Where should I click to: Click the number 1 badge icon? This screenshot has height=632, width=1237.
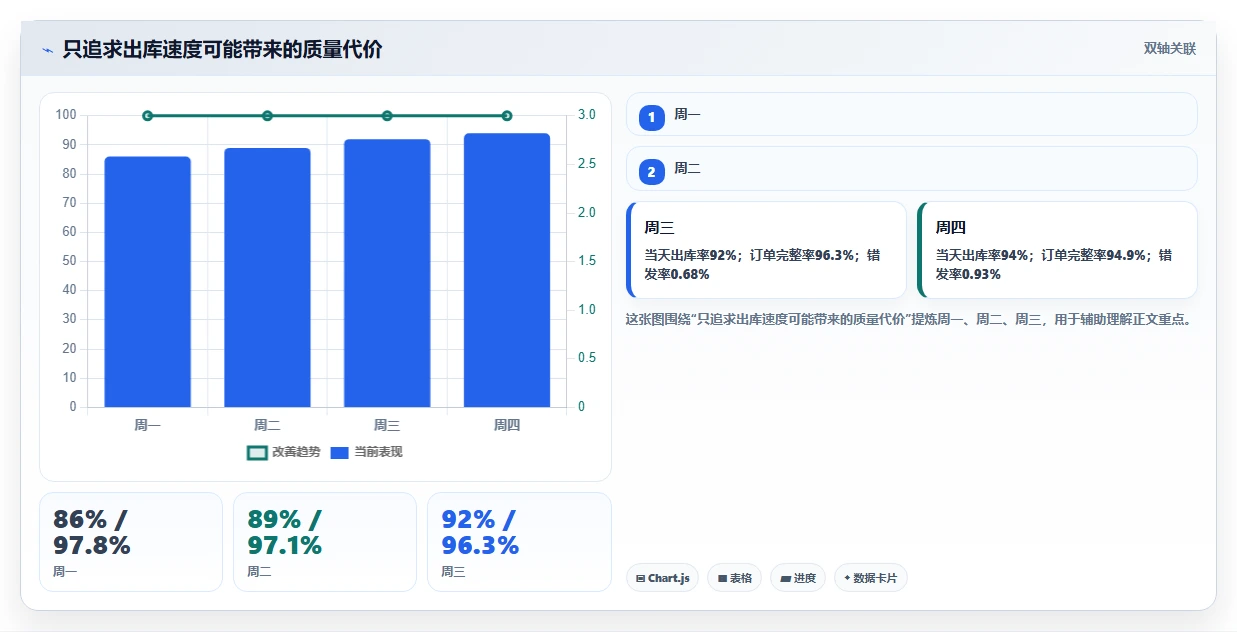pos(651,118)
